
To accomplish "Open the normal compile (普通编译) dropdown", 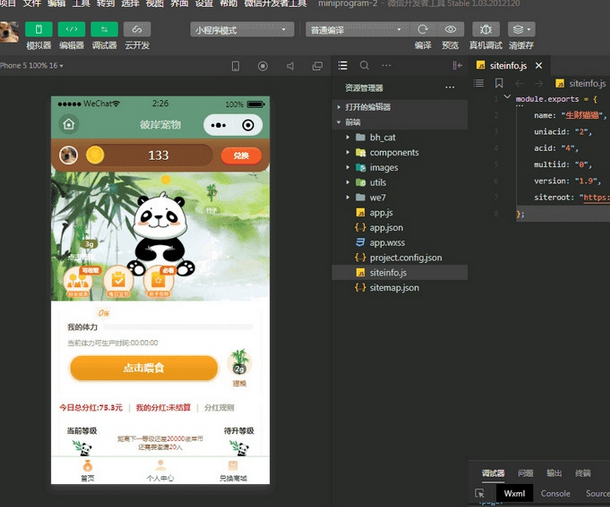I will coord(357,30).
